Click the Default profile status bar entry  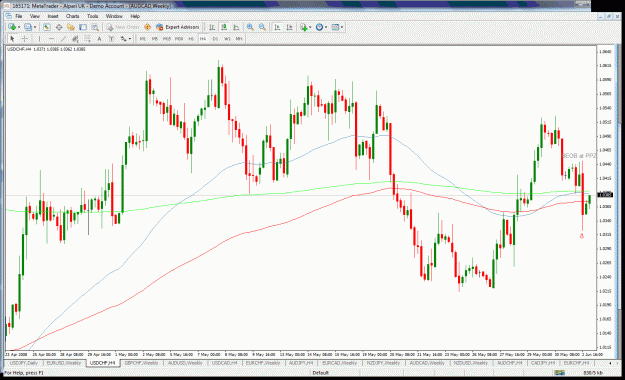coord(320,373)
